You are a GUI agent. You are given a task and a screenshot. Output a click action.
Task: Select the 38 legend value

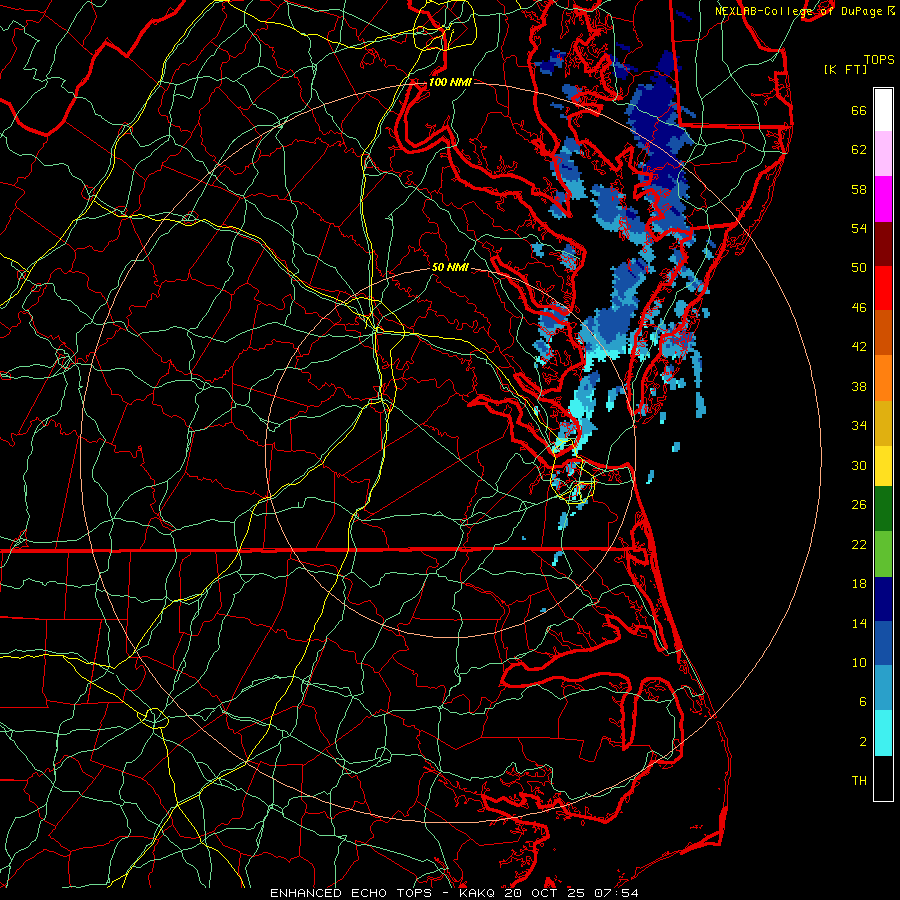(859, 387)
